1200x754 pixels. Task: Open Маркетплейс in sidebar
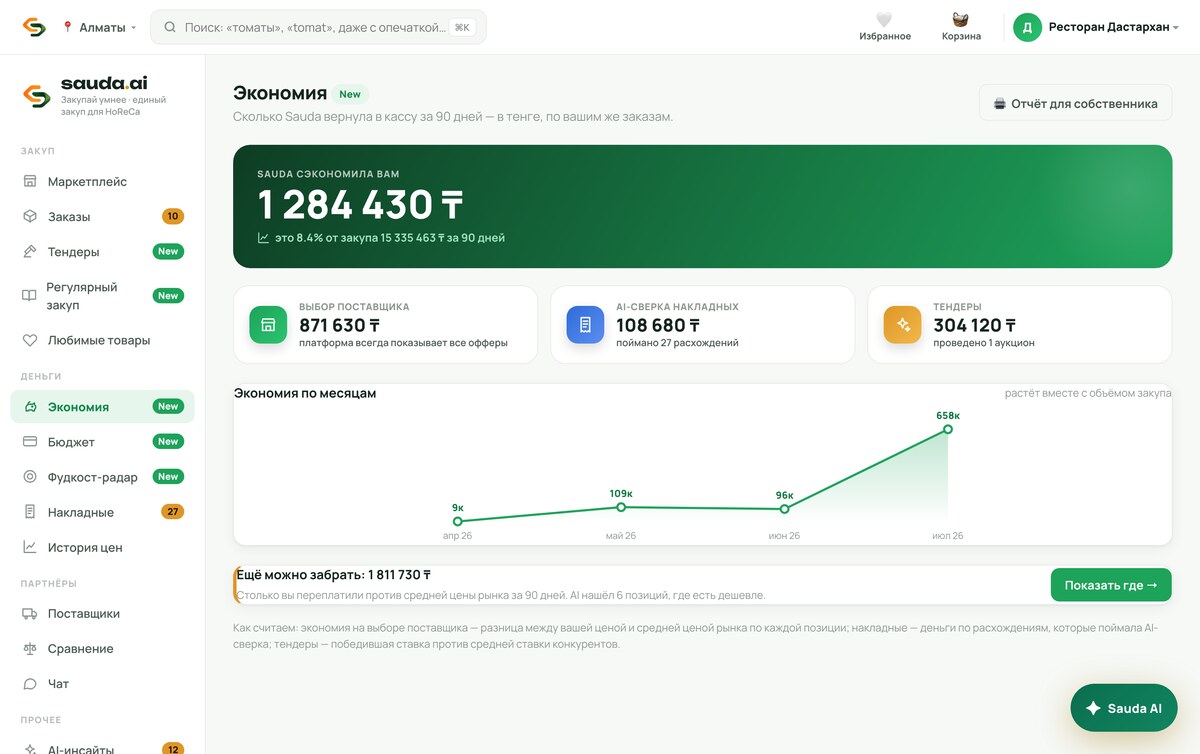coord(102,182)
